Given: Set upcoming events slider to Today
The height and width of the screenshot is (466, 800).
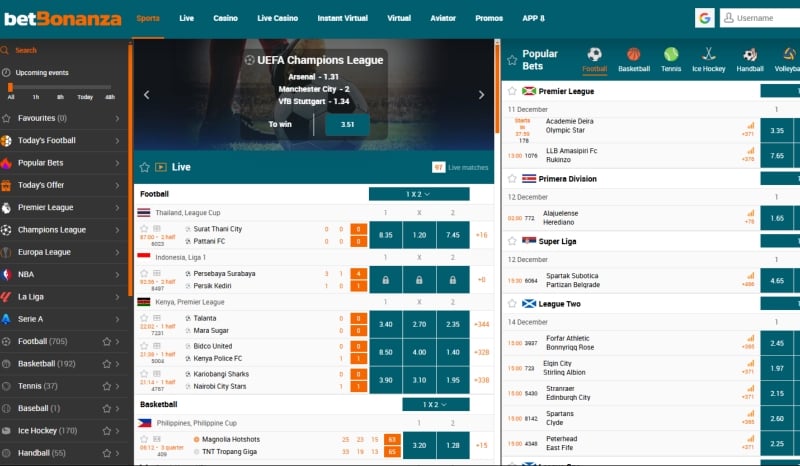Looking at the screenshot, I should tap(85, 97).
